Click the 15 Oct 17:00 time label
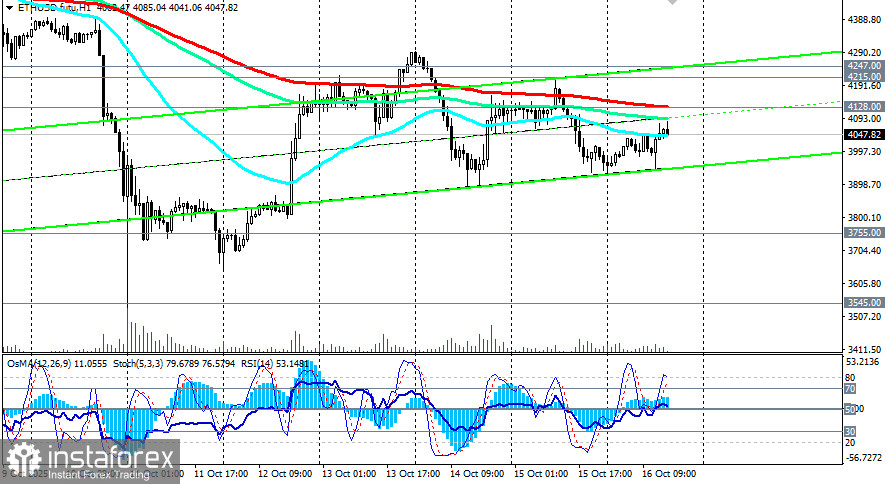Viewport: 886px width, 484px height. (x=605, y=474)
